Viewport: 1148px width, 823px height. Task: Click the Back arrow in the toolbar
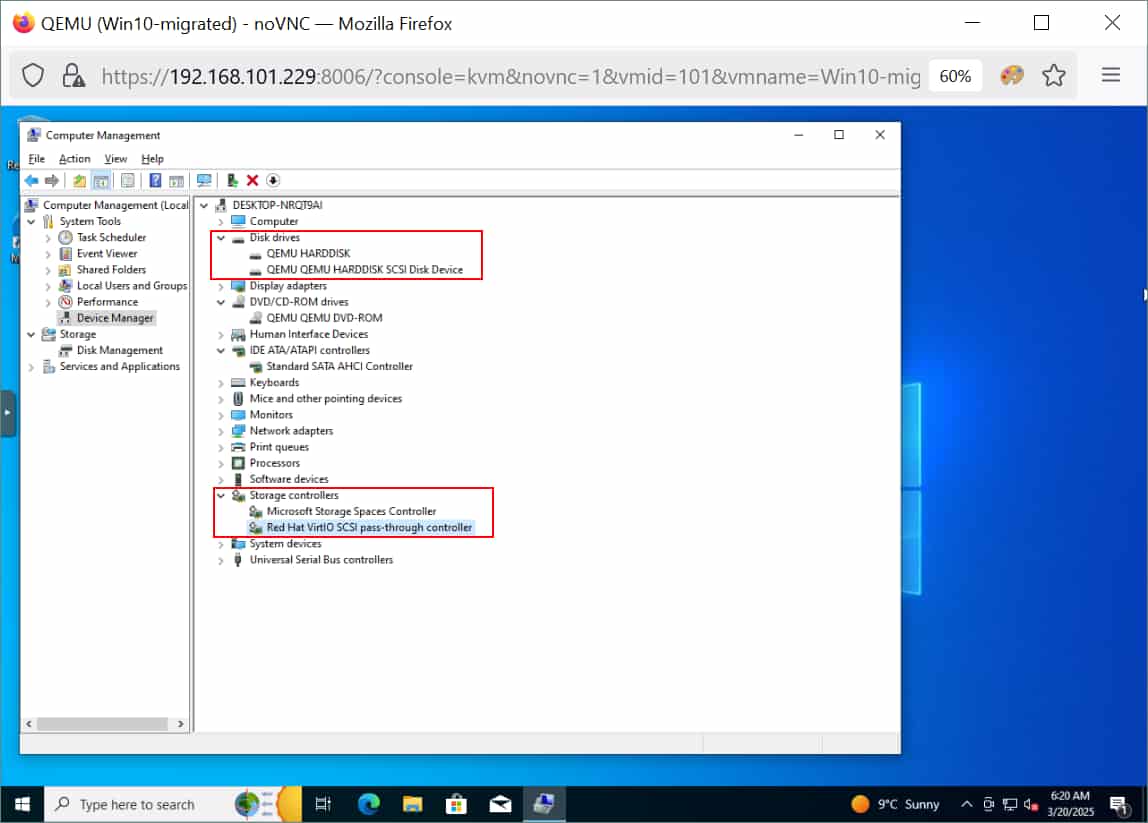pos(31,180)
